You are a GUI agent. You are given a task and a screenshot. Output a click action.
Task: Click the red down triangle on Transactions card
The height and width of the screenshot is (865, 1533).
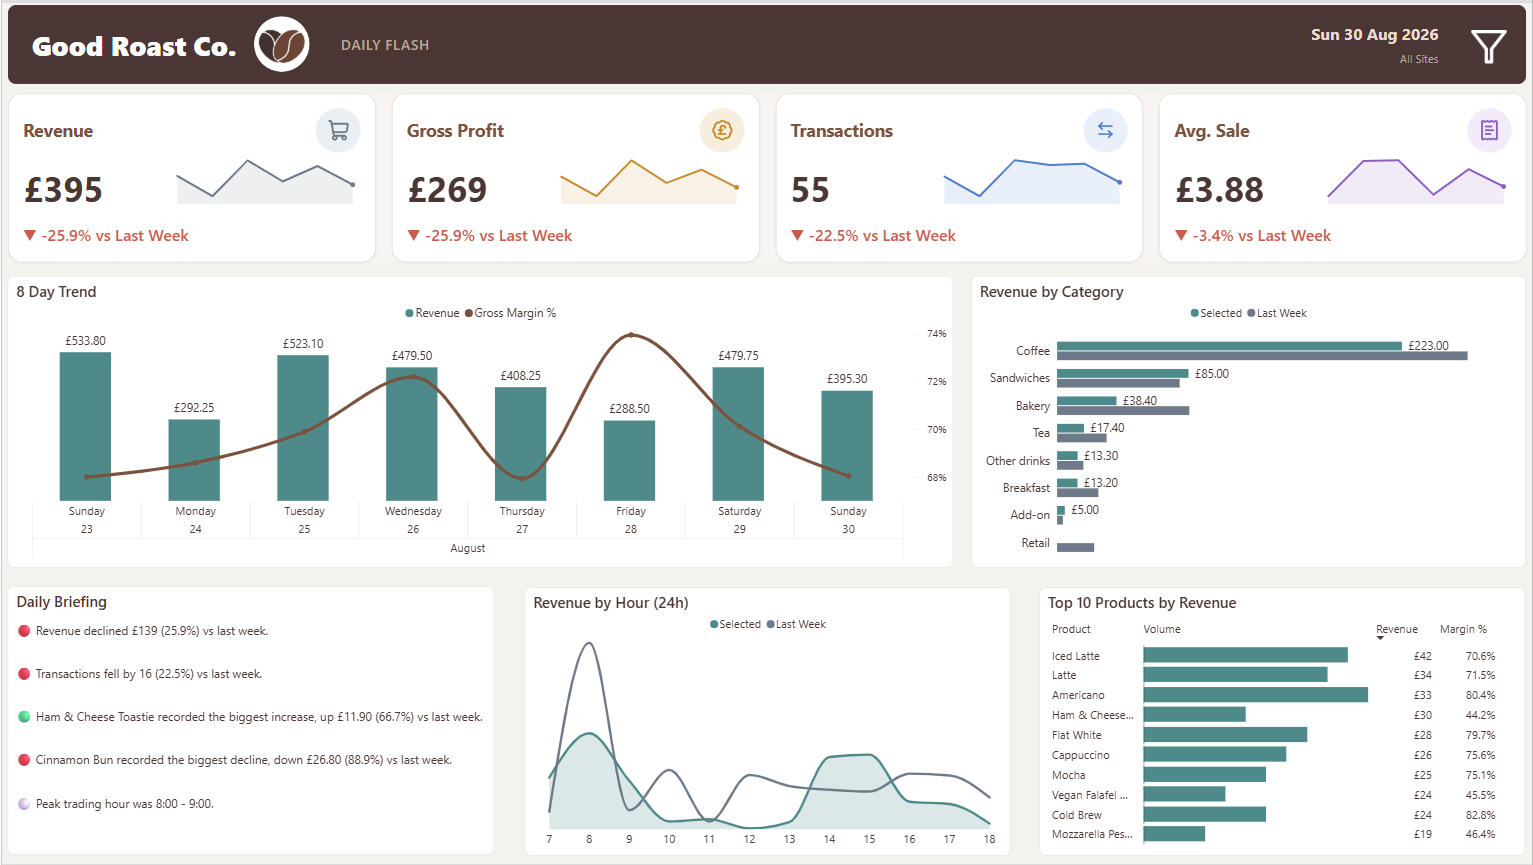coord(797,236)
